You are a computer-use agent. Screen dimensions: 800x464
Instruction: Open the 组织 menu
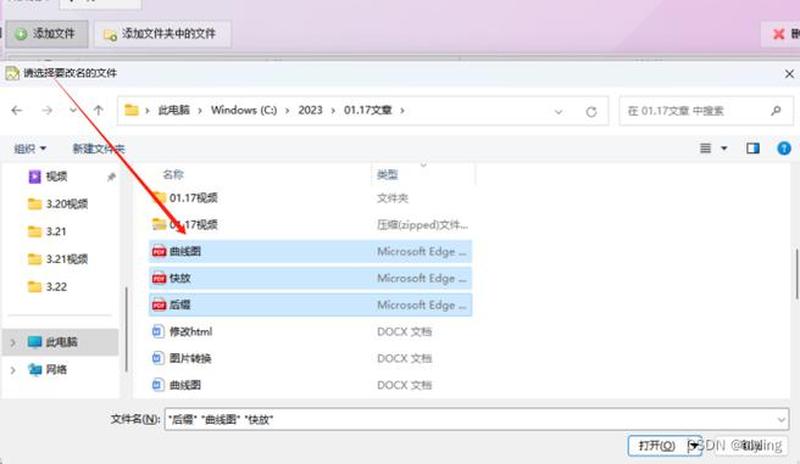30,149
